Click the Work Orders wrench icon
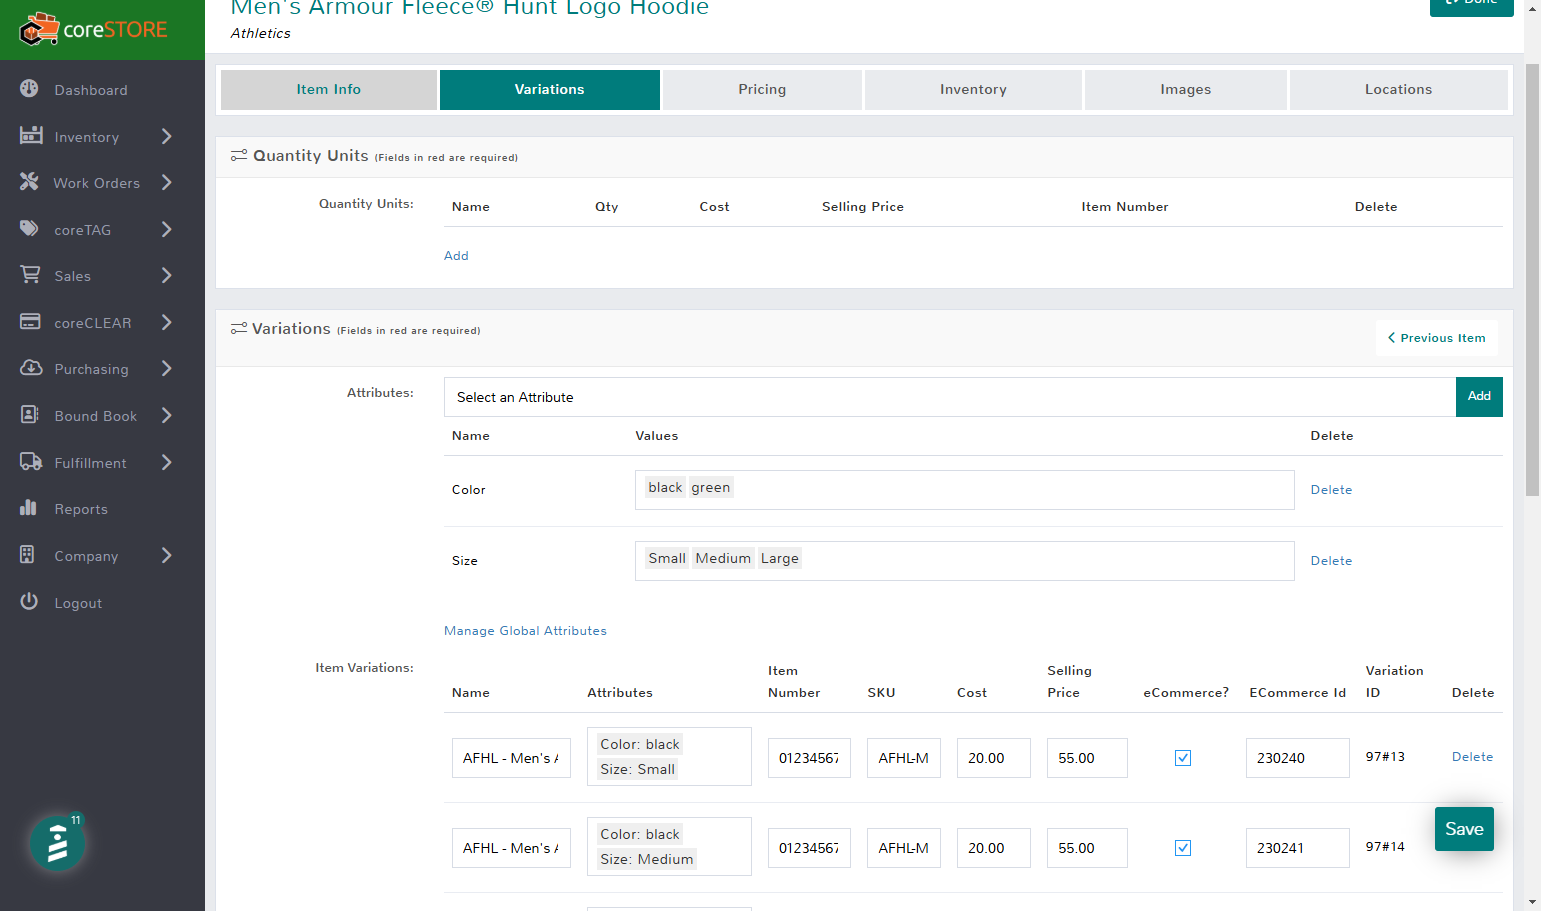 point(30,182)
